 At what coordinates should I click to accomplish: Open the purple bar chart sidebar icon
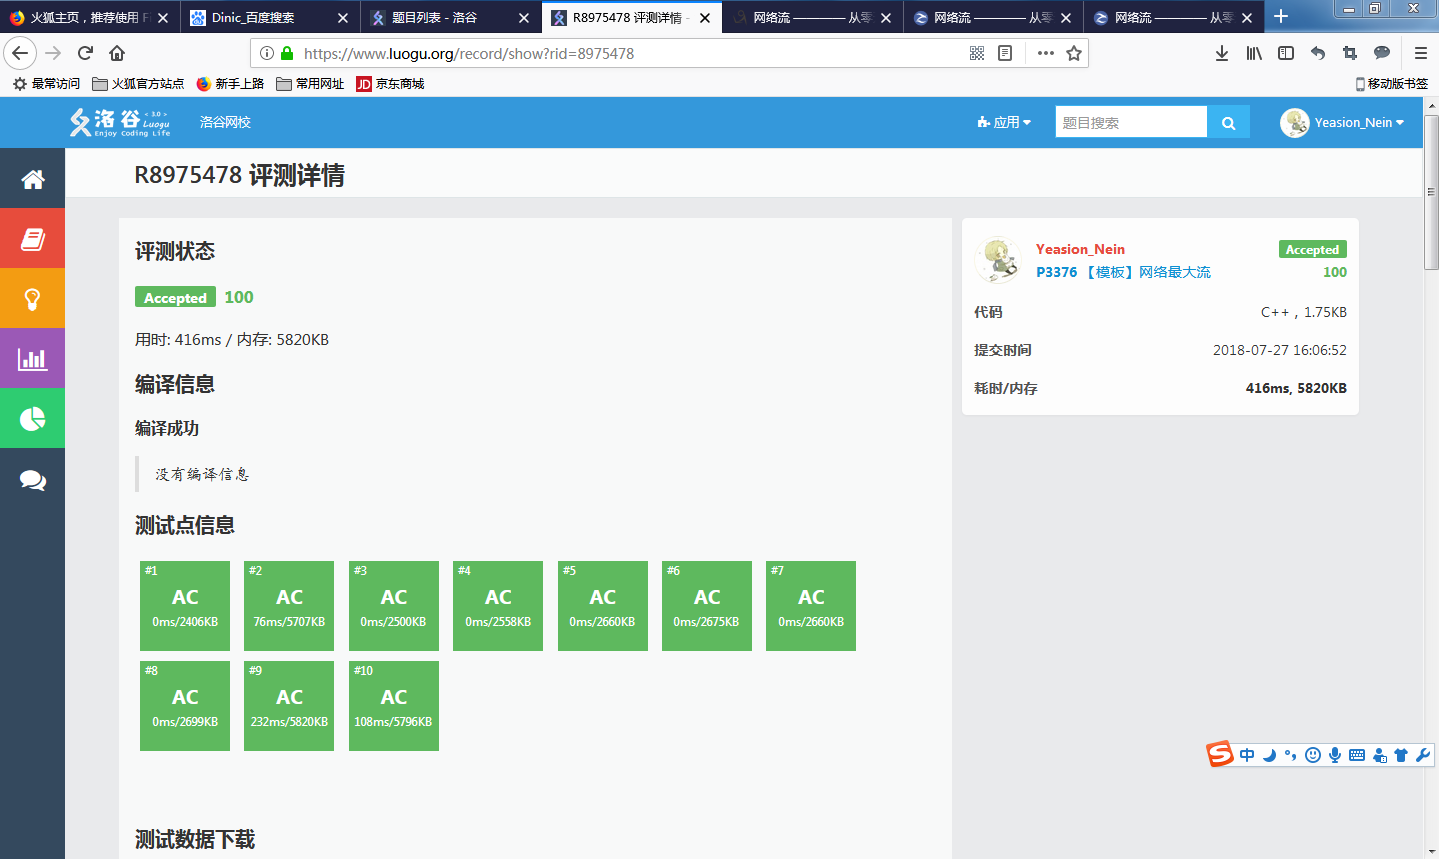pyautogui.click(x=32, y=358)
